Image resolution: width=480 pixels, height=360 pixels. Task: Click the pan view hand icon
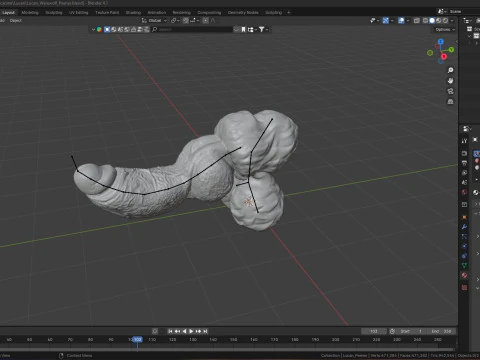pyautogui.click(x=450, y=81)
